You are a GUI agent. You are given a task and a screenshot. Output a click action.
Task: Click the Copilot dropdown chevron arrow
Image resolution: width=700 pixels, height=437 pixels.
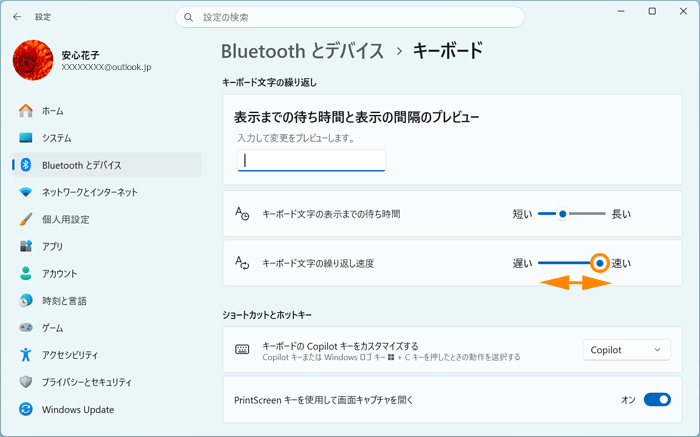click(x=657, y=350)
